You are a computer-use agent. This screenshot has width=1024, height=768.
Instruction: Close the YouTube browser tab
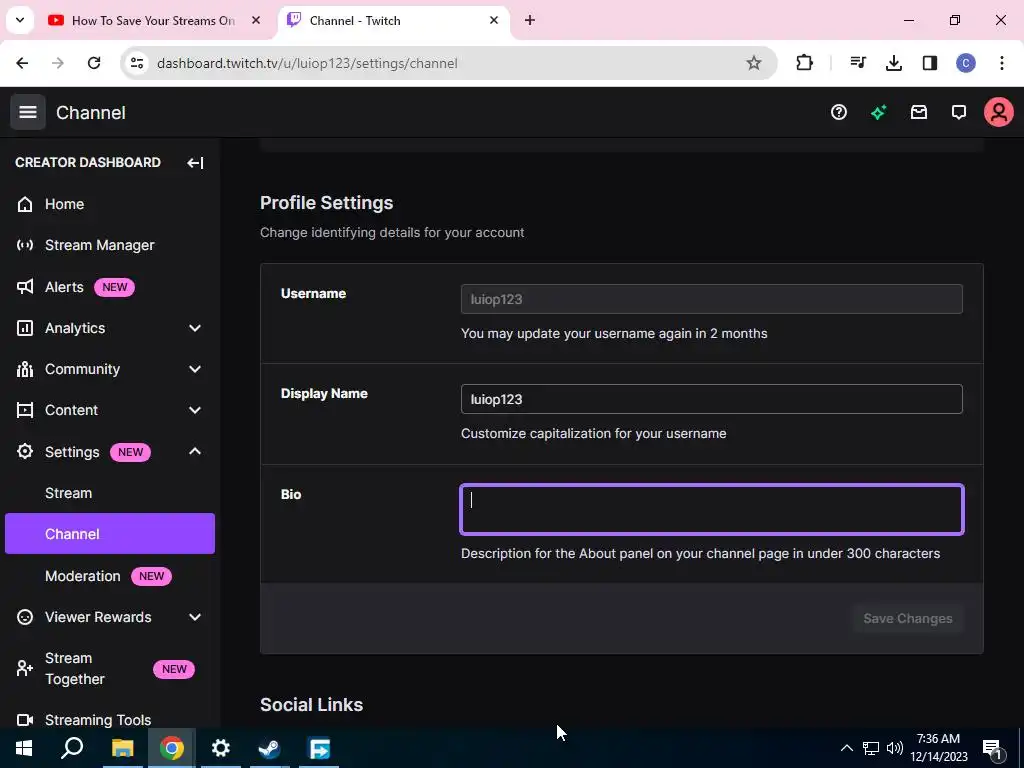256,21
